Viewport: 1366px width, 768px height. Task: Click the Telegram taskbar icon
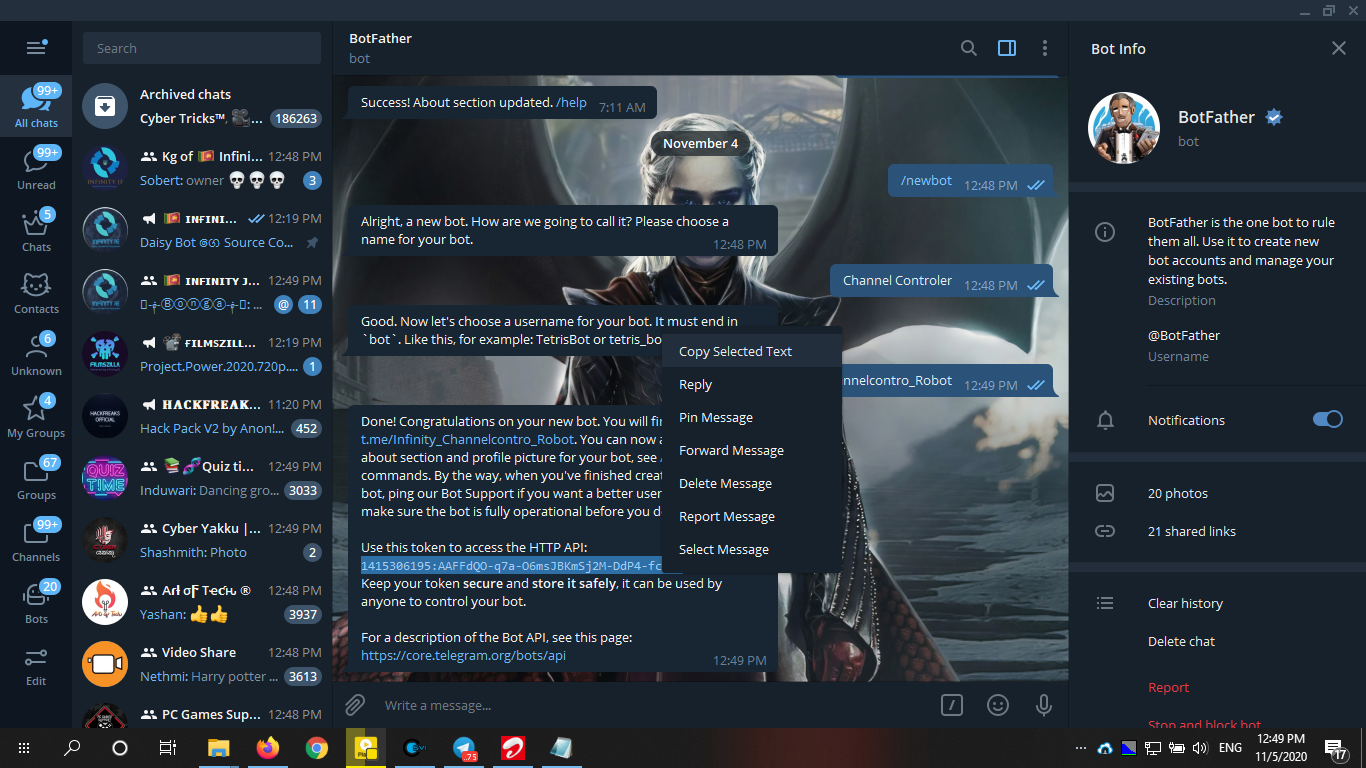464,747
